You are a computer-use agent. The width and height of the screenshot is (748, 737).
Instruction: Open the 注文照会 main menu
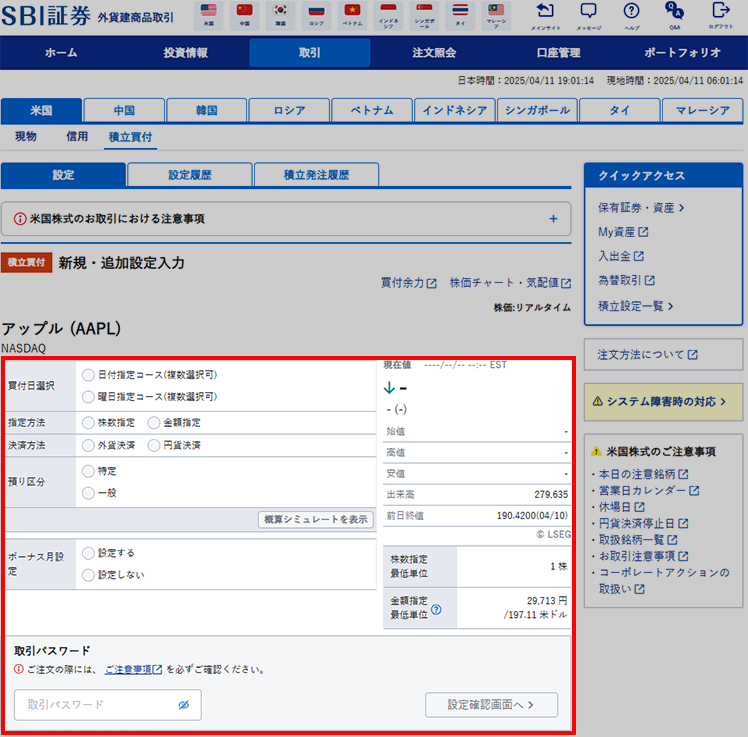[434, 52]
